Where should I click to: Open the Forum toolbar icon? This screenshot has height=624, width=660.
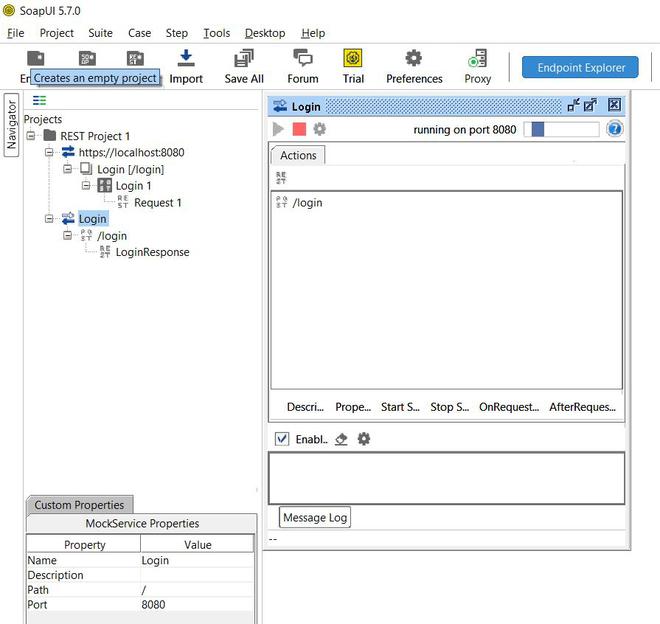pos(303,58)
